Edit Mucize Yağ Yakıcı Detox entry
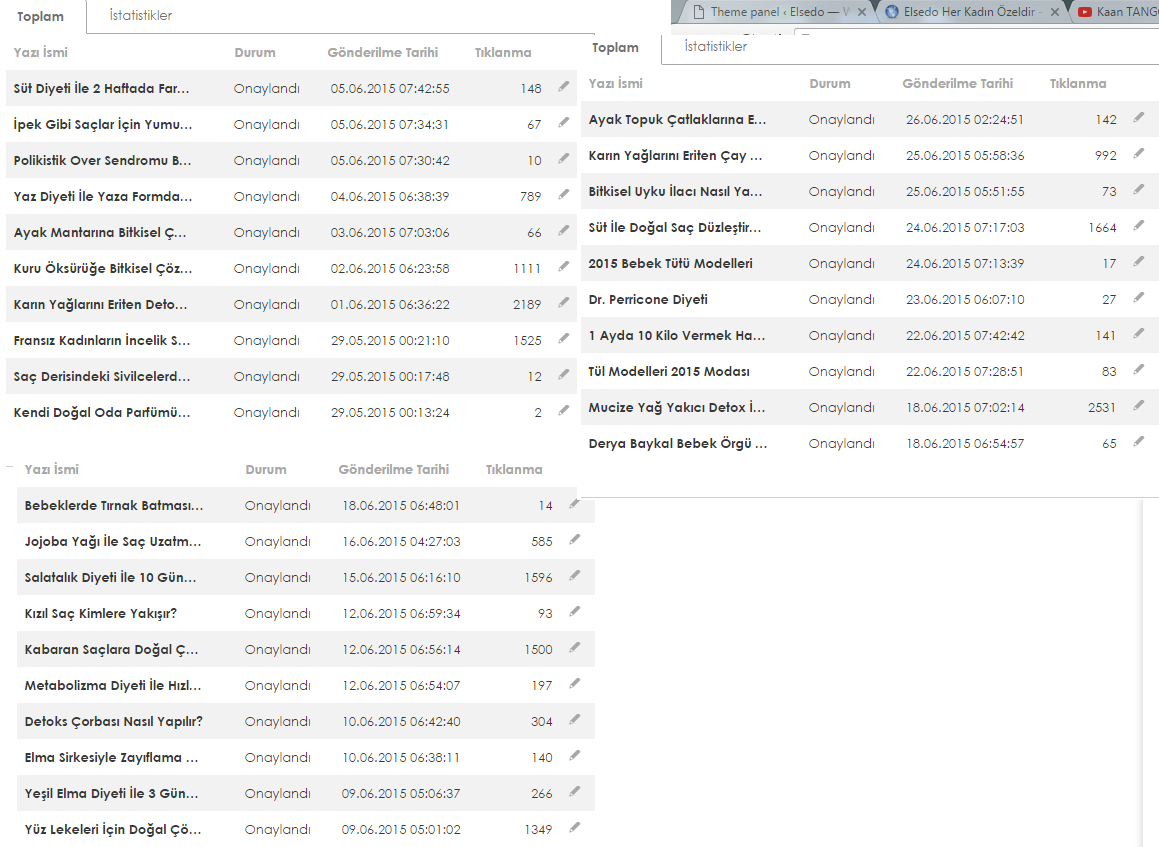The width and height of the screenshot is (1159, 847). pos(1139,406)
